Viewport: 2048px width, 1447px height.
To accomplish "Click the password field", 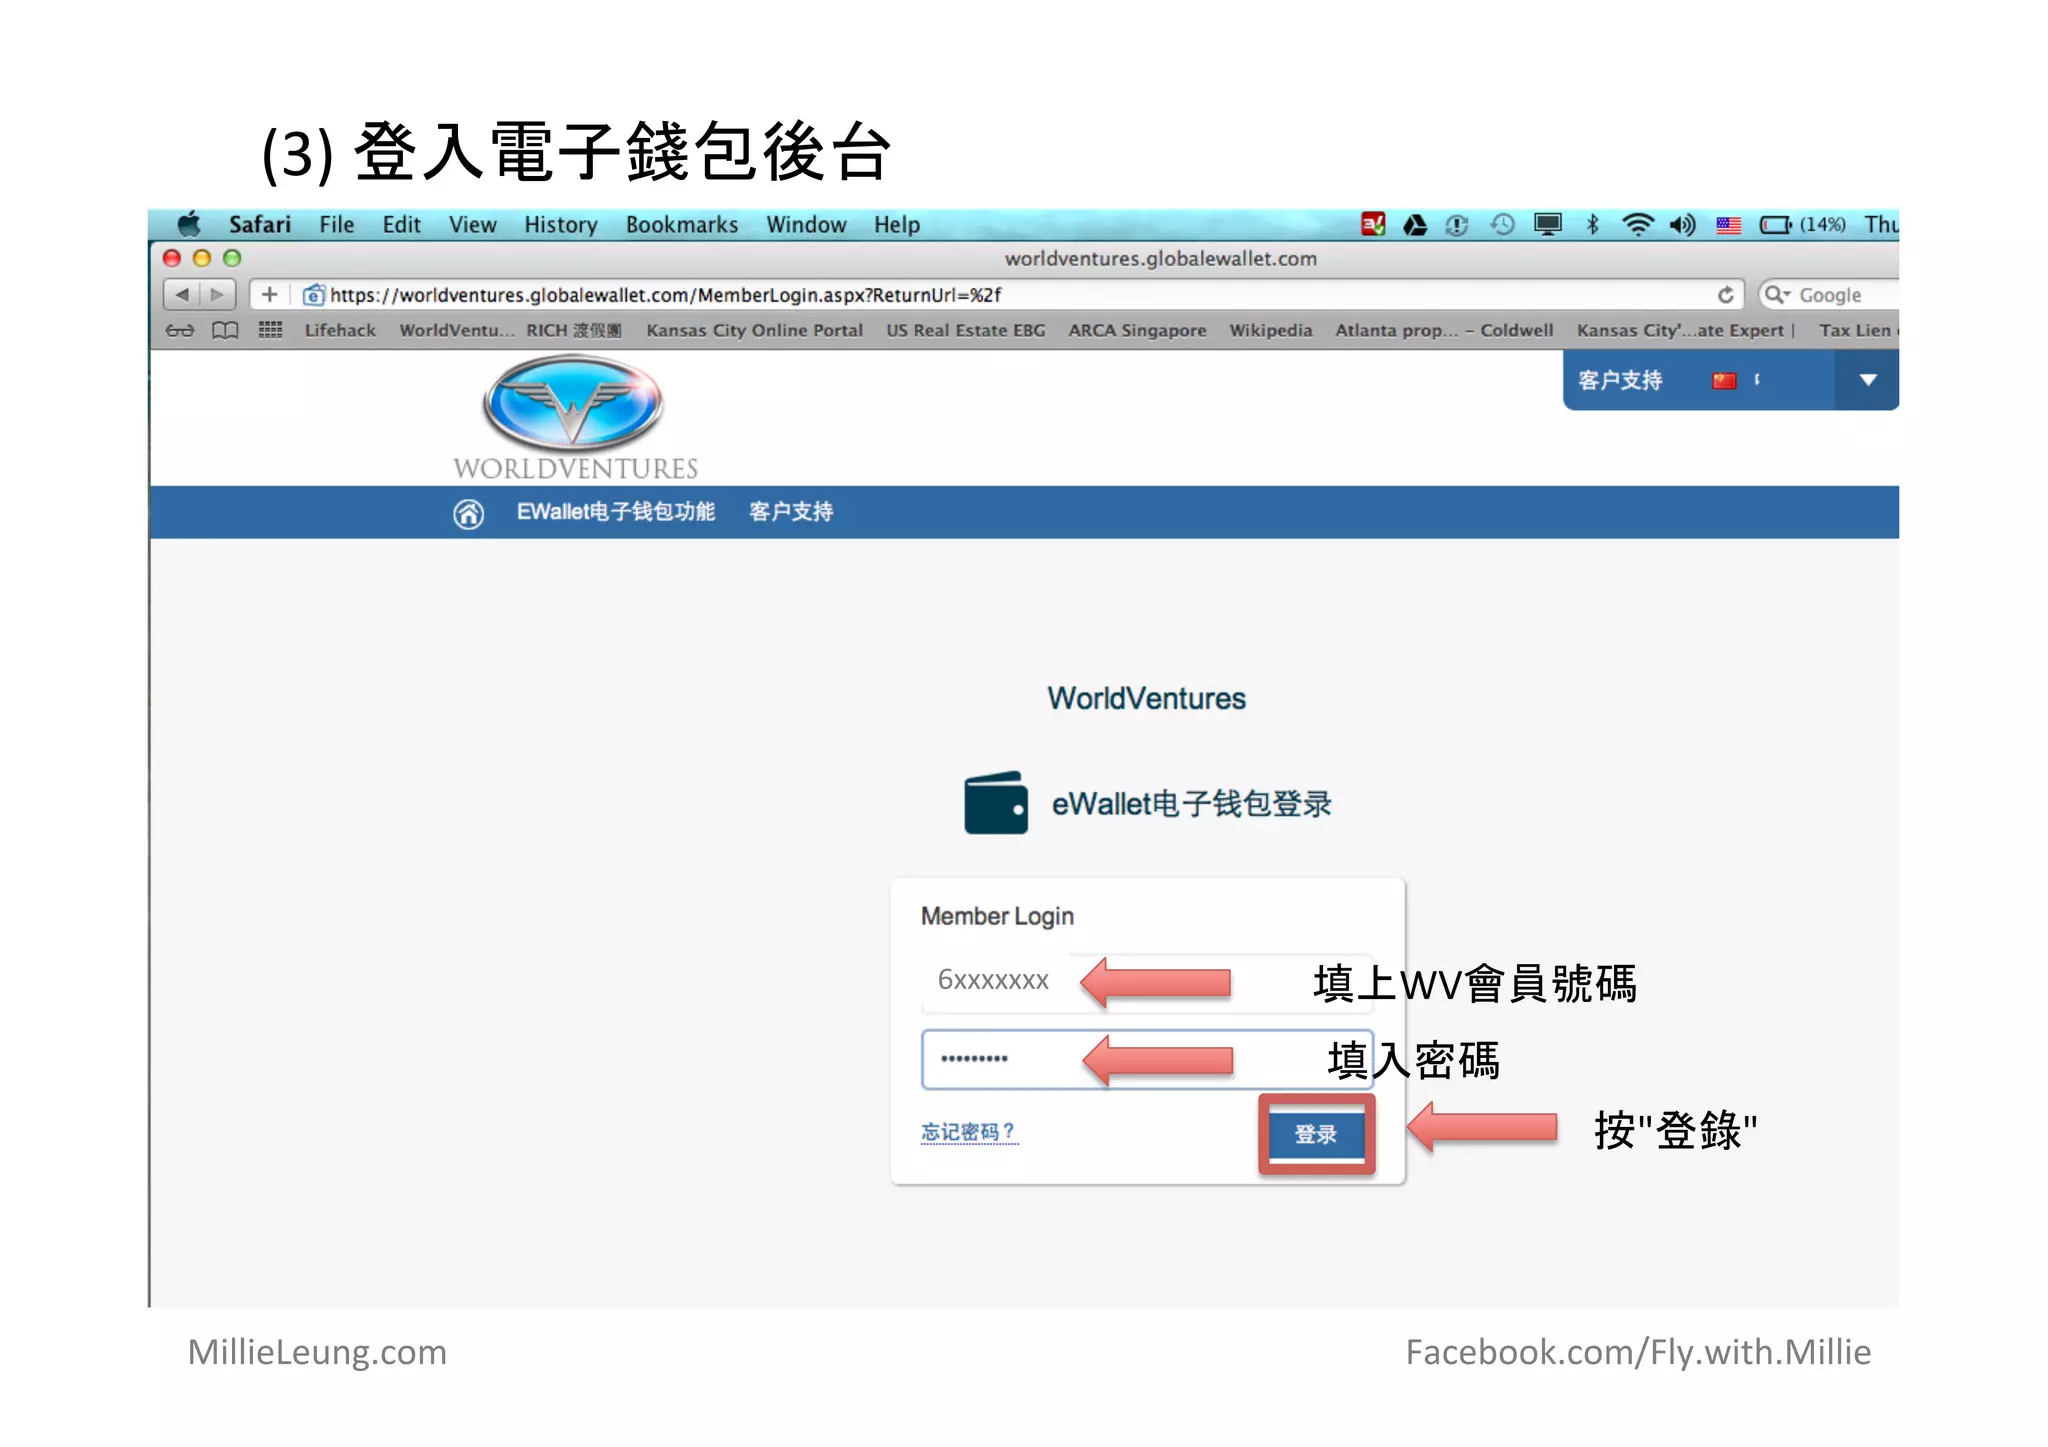I will [1147, 1059].
